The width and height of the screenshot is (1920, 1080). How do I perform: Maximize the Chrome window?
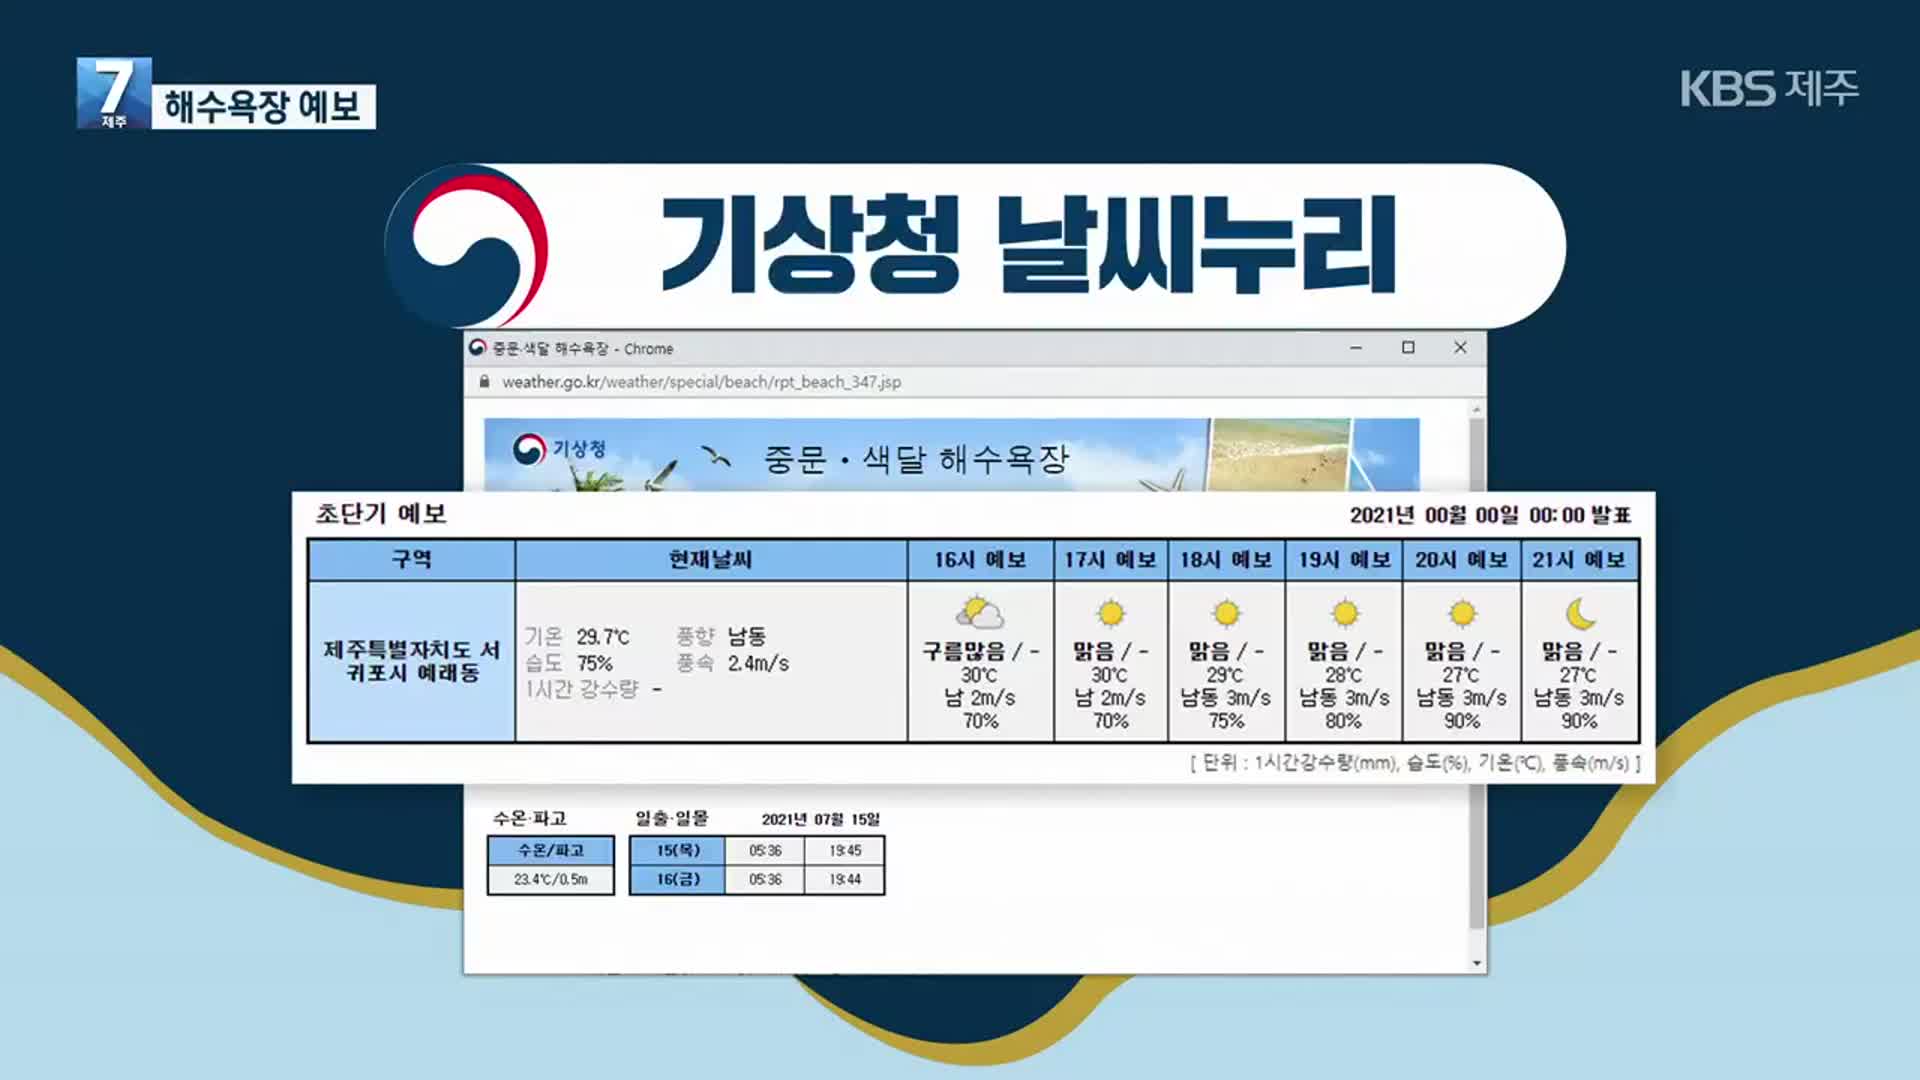tap(1408, 348)
